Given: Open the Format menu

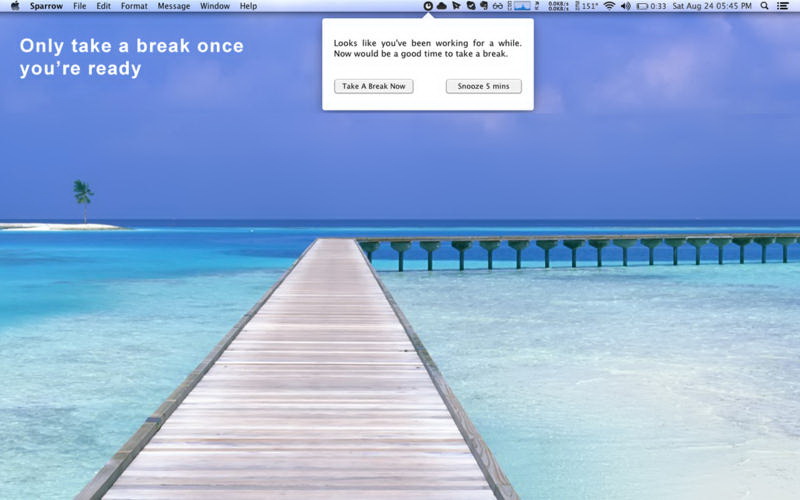Looking at the screenshot, I should pyautogui.click(x=134, y=6).
